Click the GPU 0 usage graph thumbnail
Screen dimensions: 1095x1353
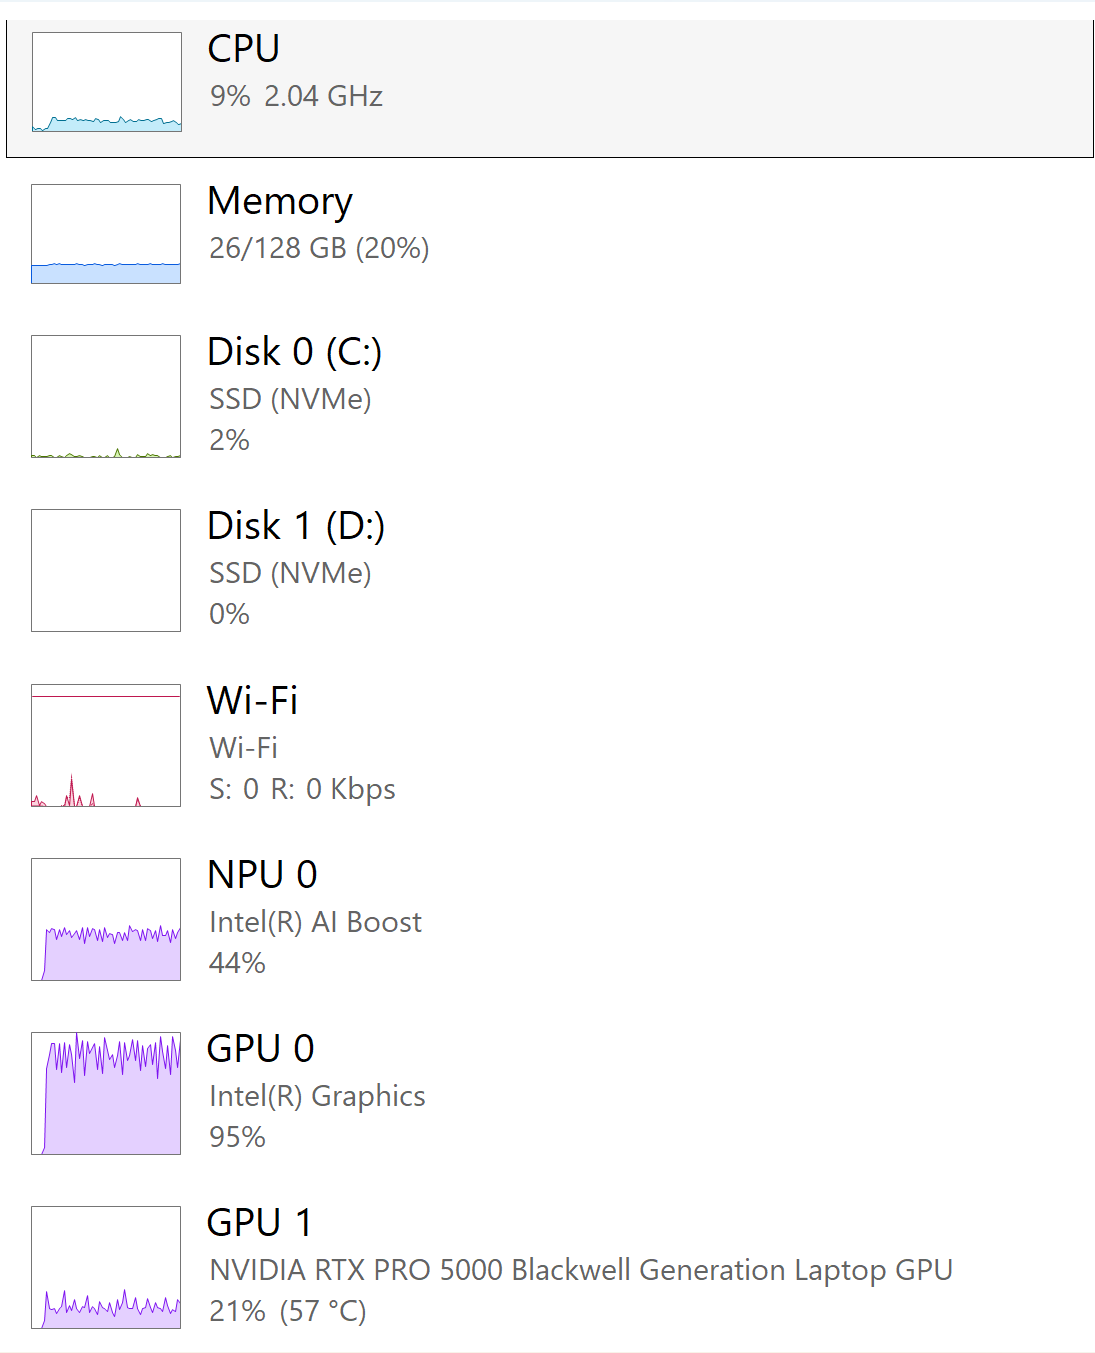[x=106, y=1093]
